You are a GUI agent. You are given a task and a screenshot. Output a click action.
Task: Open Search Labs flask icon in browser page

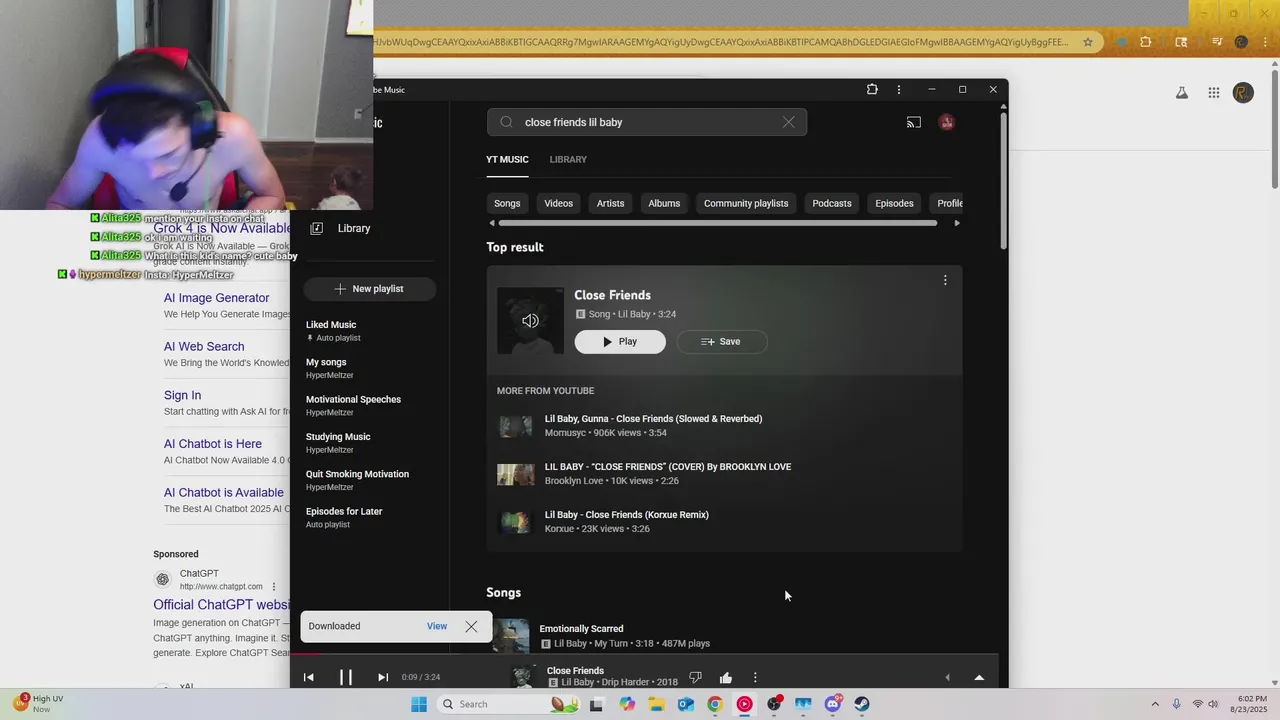[x=1181, y=93]
